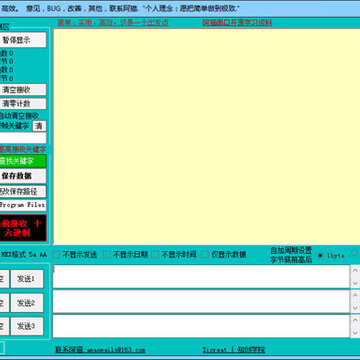Click the HEX格式 5a AA label
This screenshot has height=360, width=360.
point(23,255)
